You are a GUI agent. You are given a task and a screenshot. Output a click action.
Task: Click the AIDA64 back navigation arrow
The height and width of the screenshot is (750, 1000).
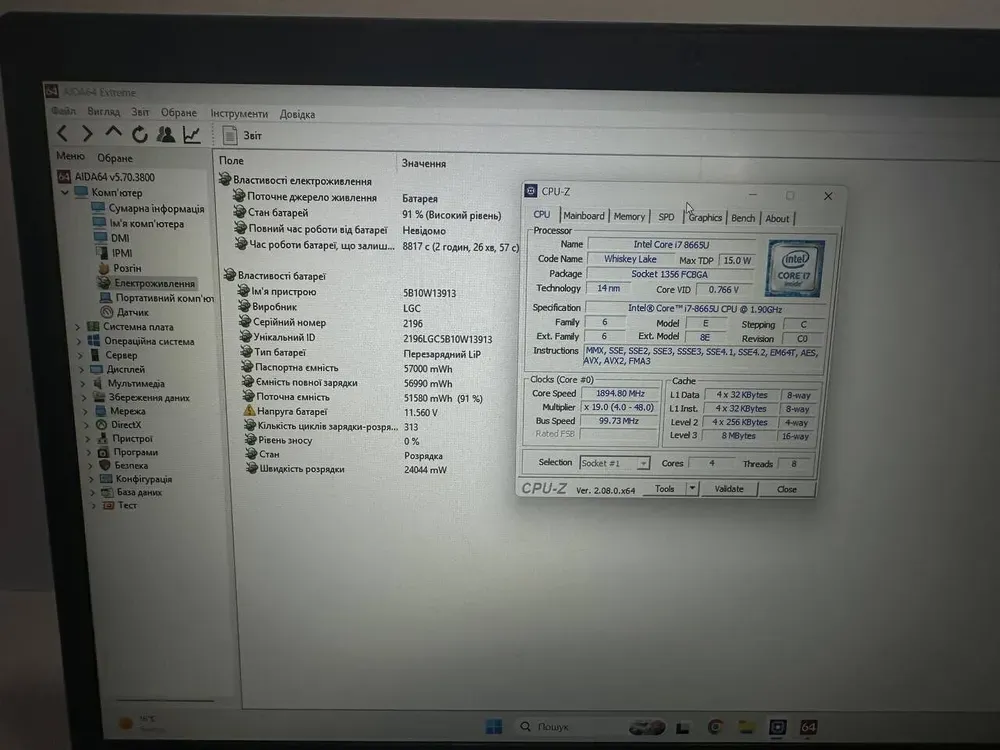point(63,133)
